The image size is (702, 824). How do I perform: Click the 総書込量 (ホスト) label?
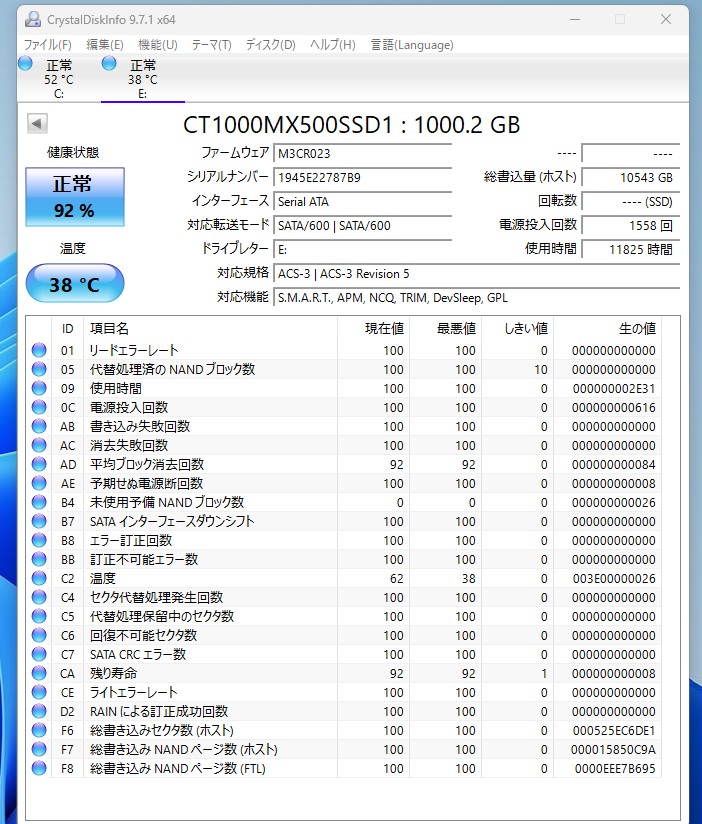[x=530, y=177]
